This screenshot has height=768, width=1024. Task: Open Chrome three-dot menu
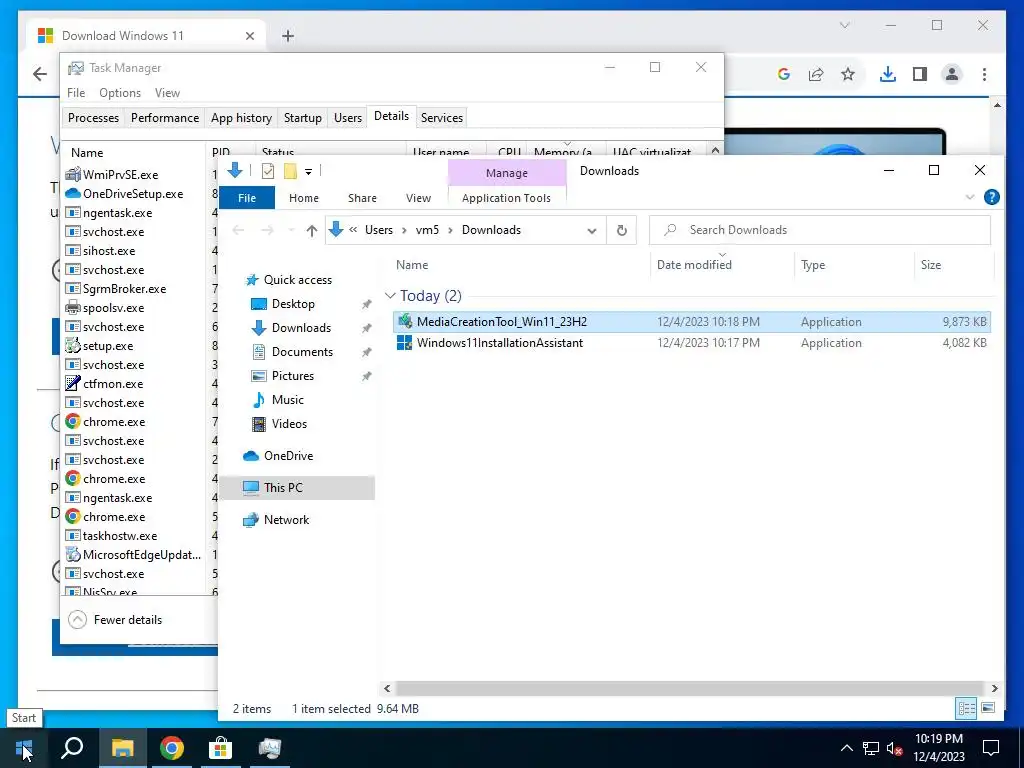click(984, 74)
